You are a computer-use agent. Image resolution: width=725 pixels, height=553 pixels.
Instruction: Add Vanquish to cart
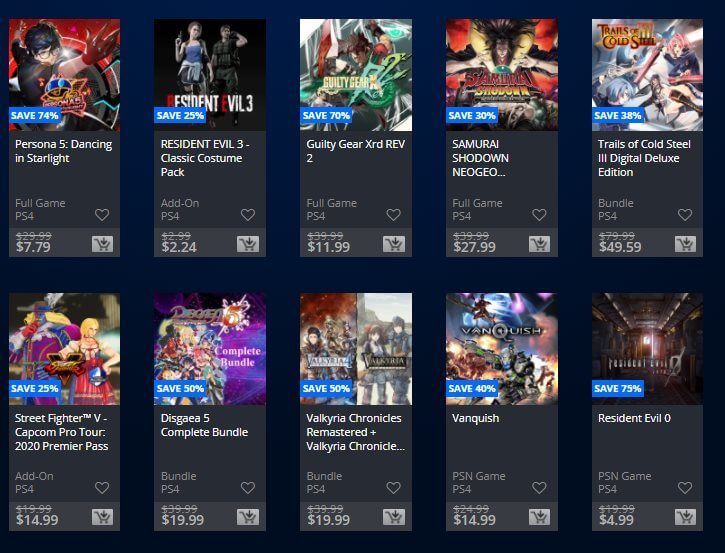coord(540,517)
